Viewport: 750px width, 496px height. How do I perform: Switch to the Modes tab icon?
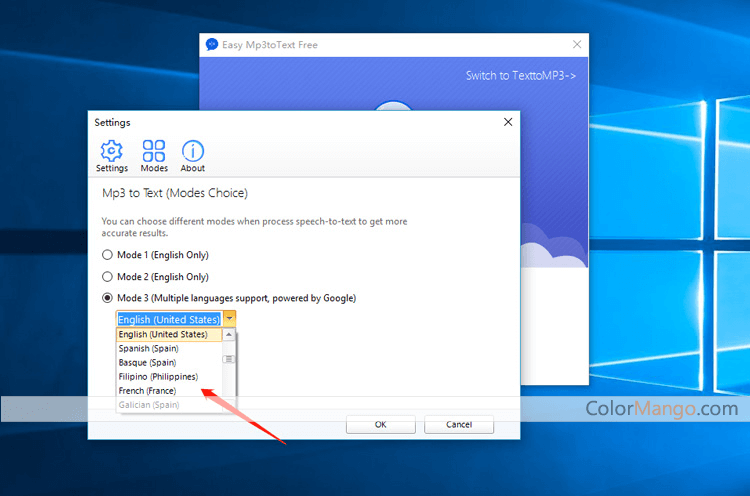[154, 151]
